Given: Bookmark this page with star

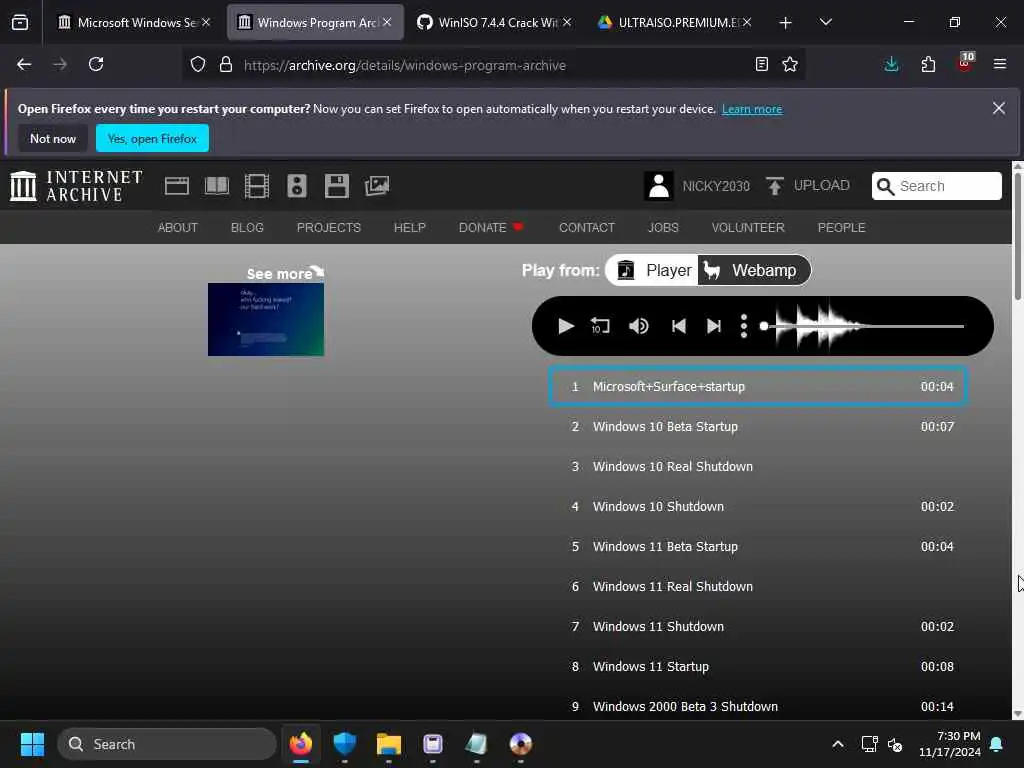Looking at the screenshot, I should [x=790, y=64].
